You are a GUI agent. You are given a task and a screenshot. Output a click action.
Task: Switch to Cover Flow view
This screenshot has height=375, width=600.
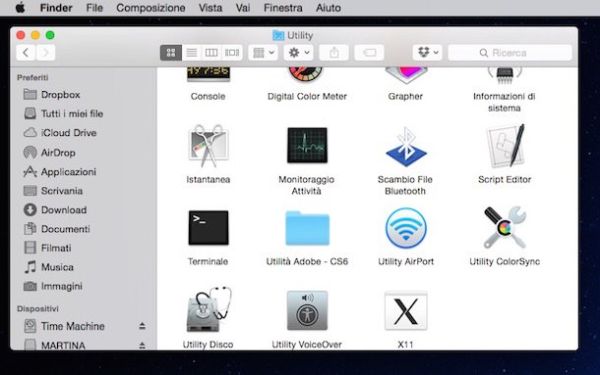point(232,52)
